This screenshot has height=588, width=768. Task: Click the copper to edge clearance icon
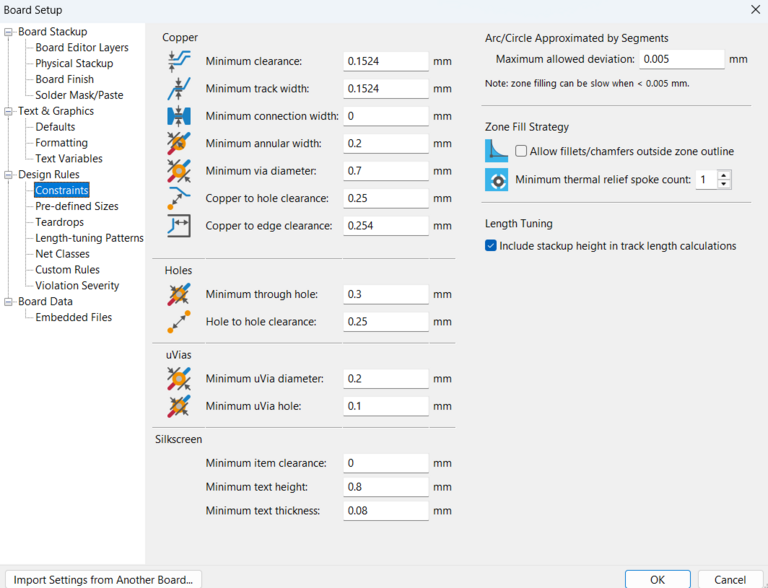tap(179, 226)
